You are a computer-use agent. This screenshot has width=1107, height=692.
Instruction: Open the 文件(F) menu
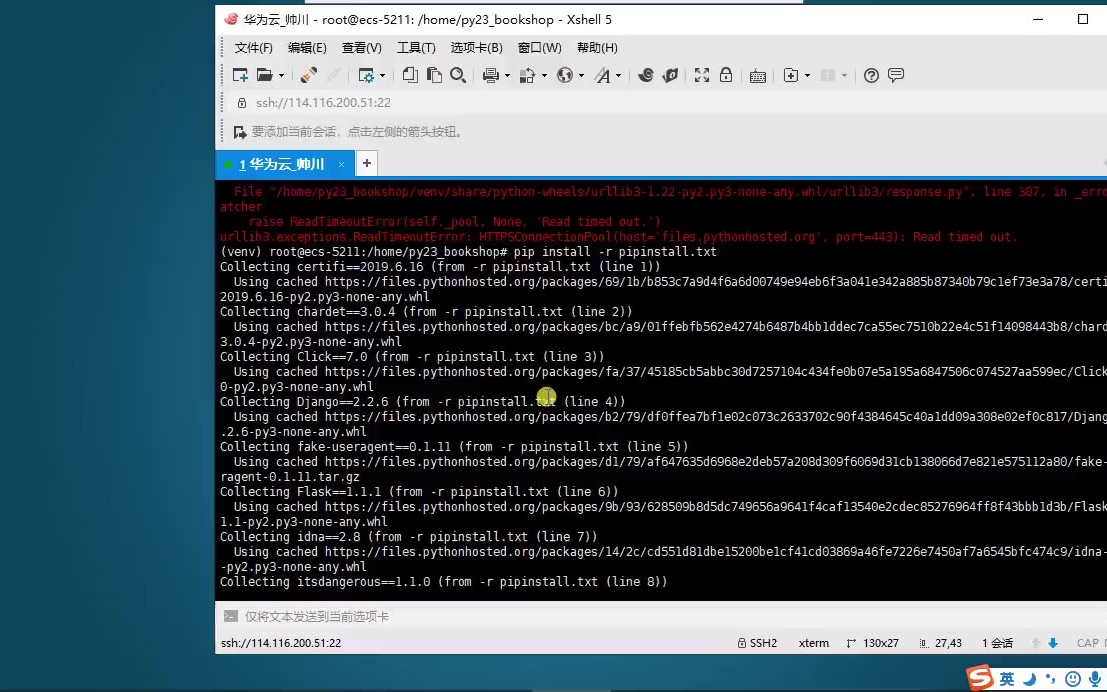[254, 48]
